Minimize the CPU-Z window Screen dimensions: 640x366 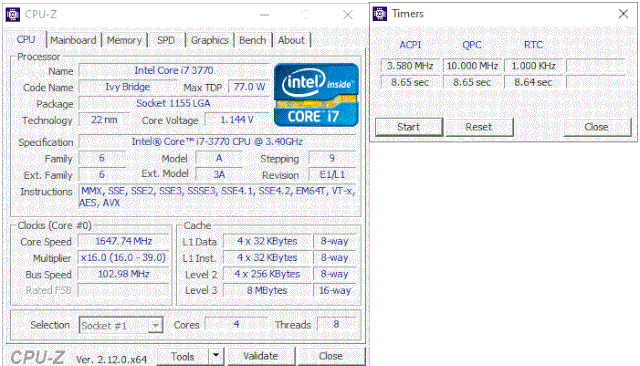pyautogui.click(x=264, y=15)
